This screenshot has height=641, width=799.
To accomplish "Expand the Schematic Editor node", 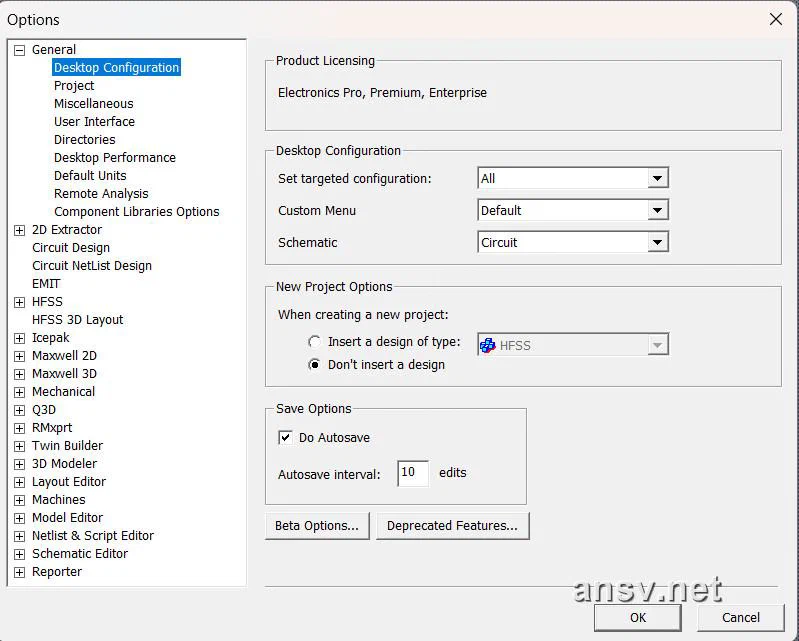I will [19, 554].
